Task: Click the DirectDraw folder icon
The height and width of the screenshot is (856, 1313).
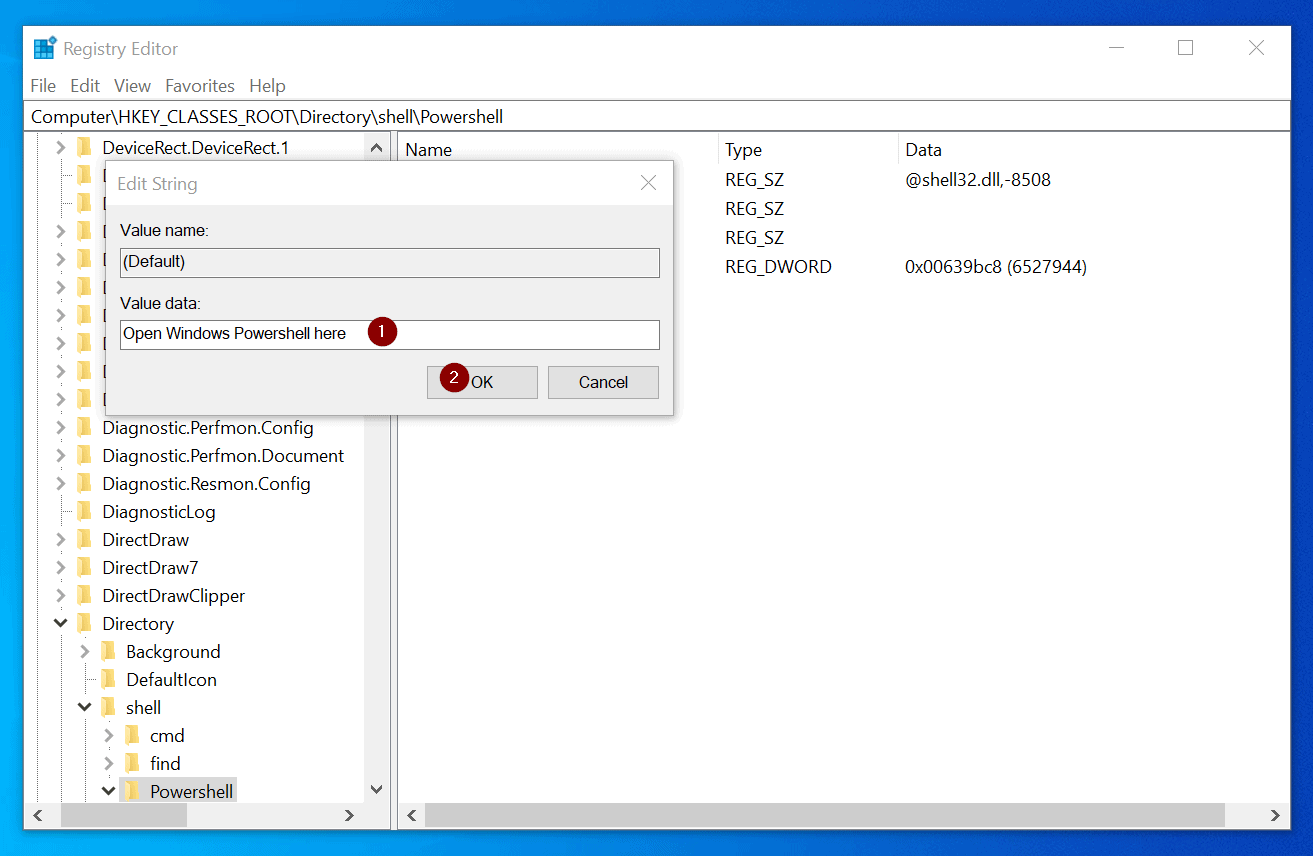Action: tap(85, 540)
